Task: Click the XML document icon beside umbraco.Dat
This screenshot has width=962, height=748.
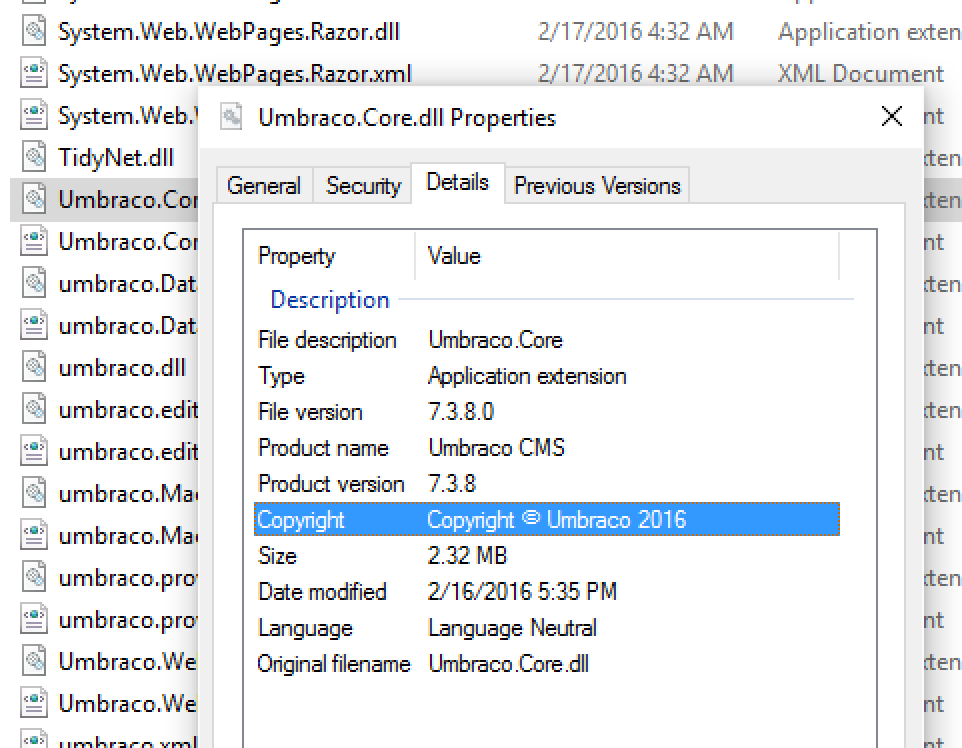Action: 34,325
